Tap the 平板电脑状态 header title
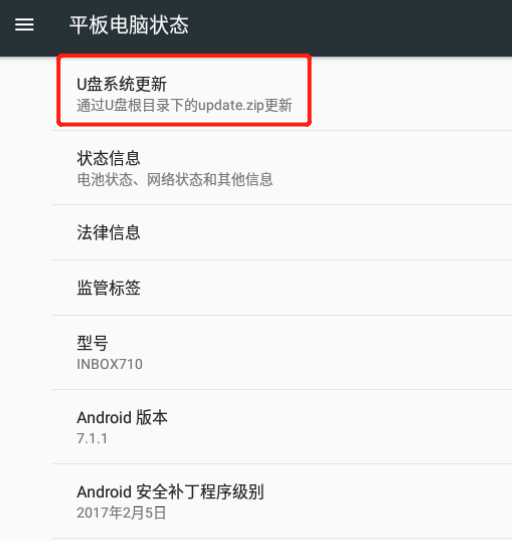 point(129,25)
